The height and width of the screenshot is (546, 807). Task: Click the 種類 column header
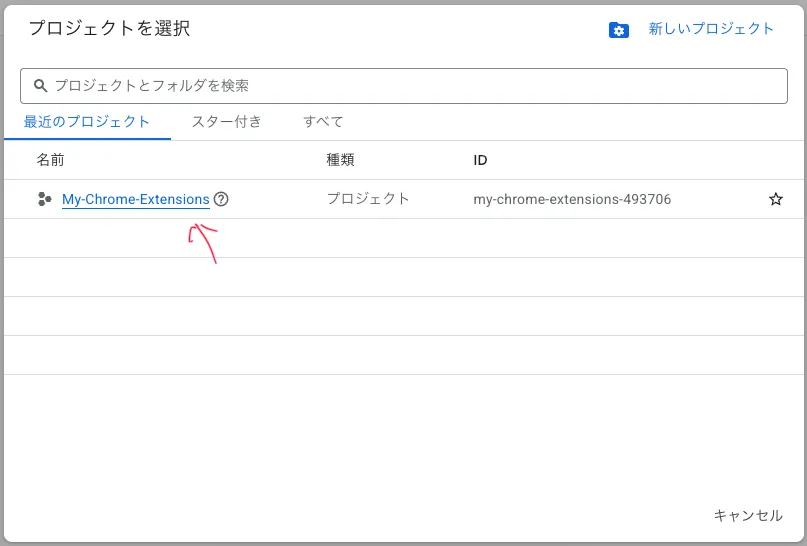(340, 160)
